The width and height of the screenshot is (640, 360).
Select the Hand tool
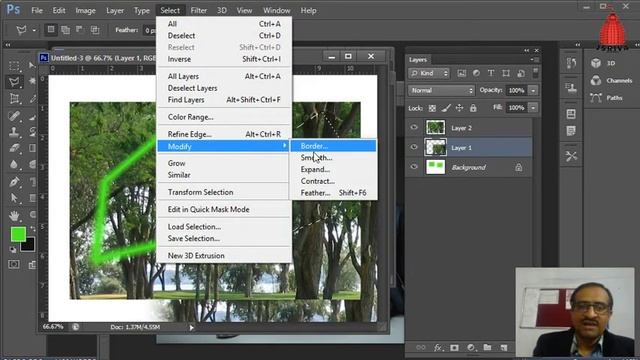point(14,215)
